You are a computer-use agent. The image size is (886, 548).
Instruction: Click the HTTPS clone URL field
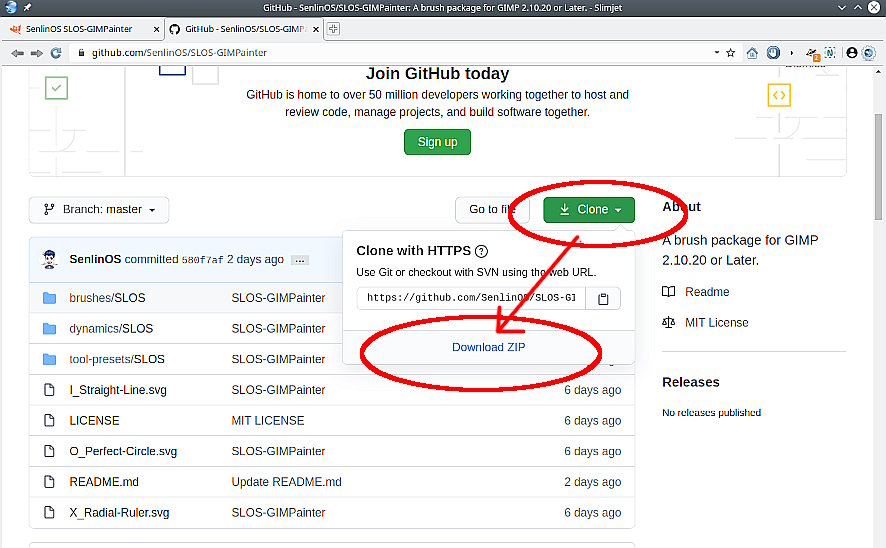tap(471, 298)
